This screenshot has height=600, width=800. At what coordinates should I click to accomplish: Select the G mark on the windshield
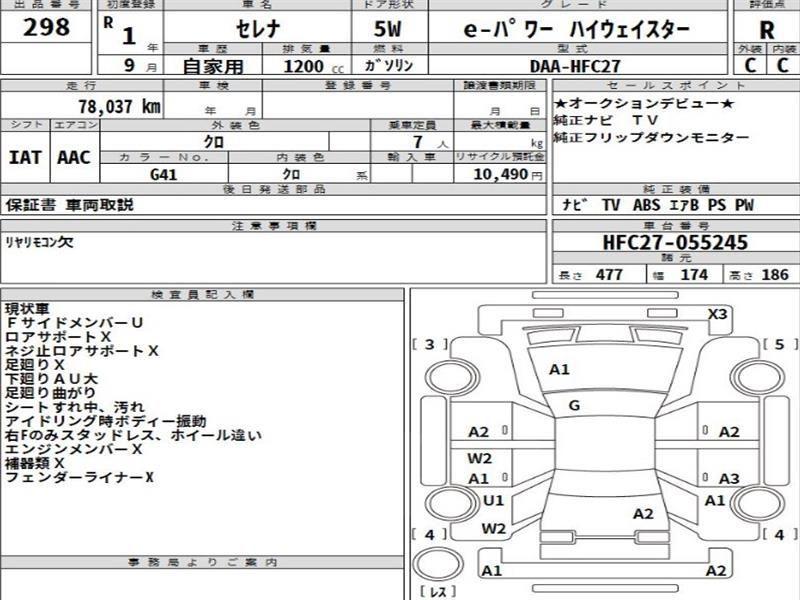point(574,406)
